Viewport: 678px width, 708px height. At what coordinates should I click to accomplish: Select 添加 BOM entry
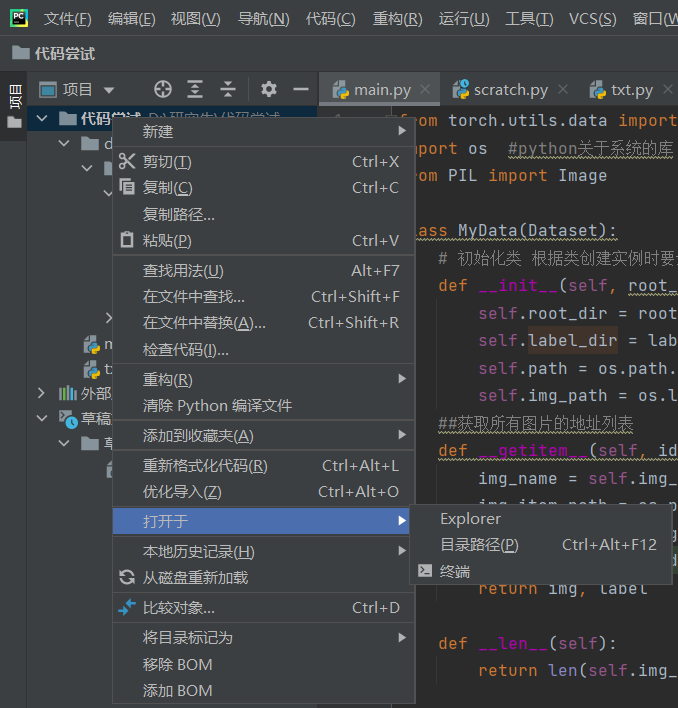point(263,690)
